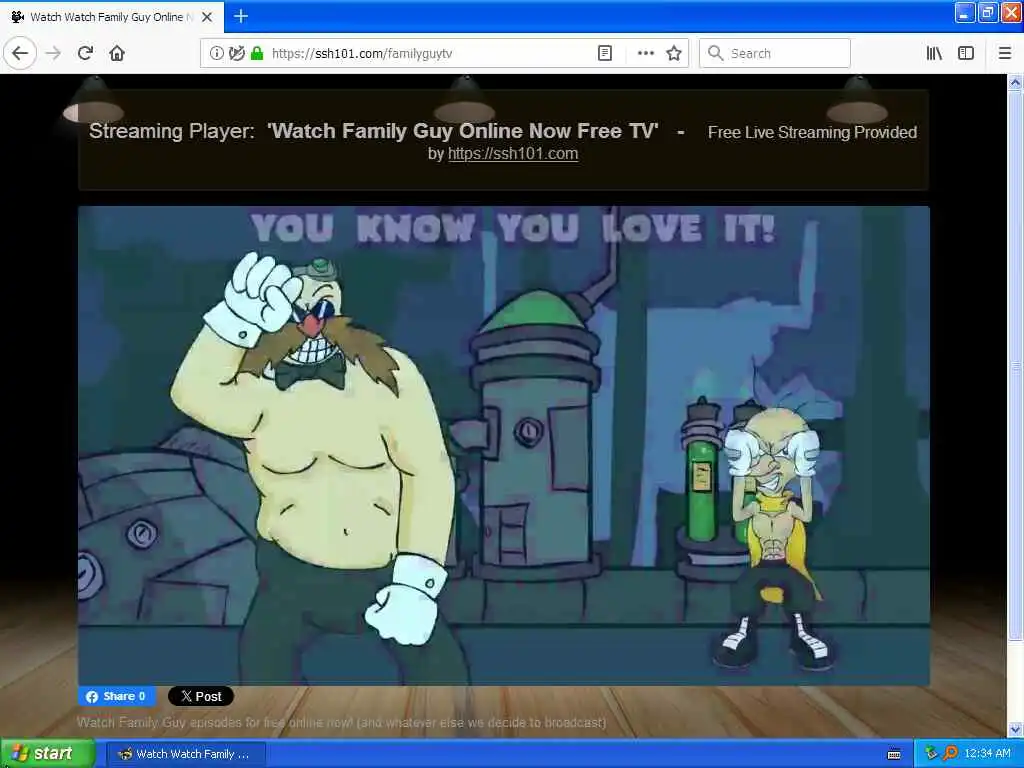Click the keyboard icon in taskbar
Screen dimensions: 1024x768
click(894, 754)
